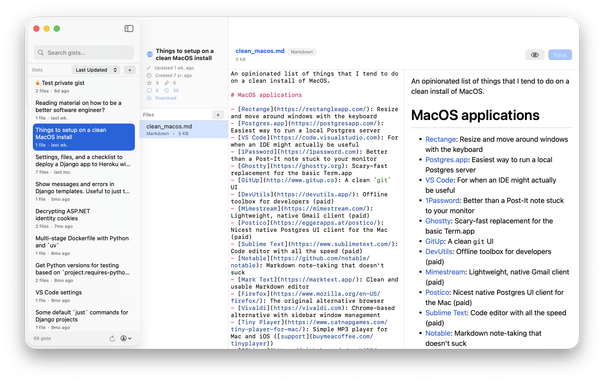
Task: Refresh the gists list with the reload icon
Action: pyautogui.click(x=112, y=338)
